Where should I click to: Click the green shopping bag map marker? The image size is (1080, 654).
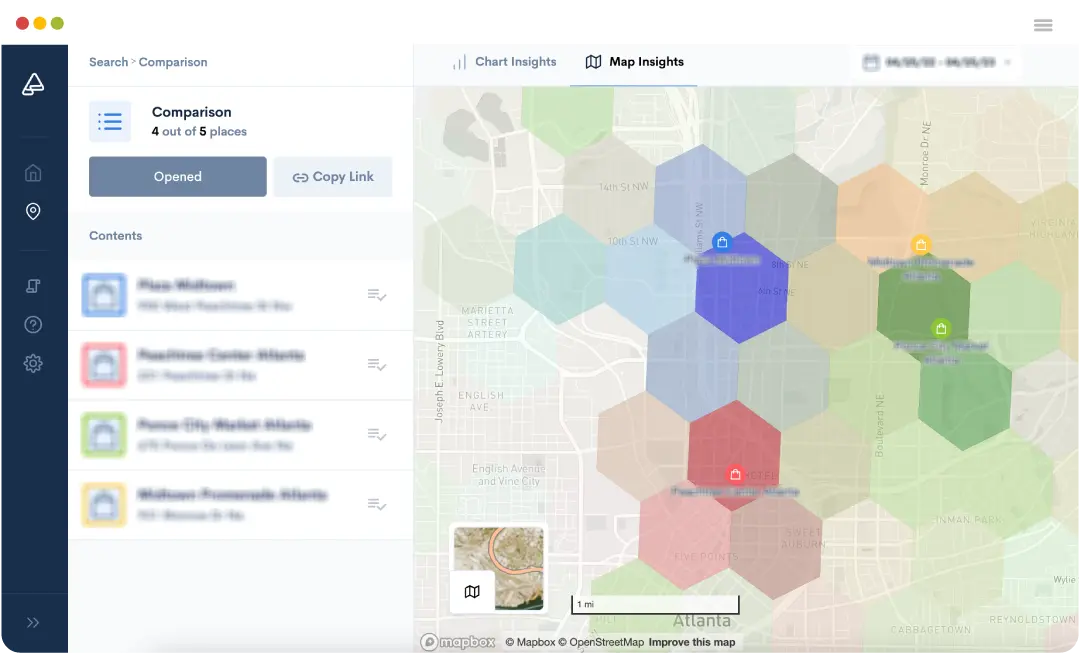[x=941, y=328]
